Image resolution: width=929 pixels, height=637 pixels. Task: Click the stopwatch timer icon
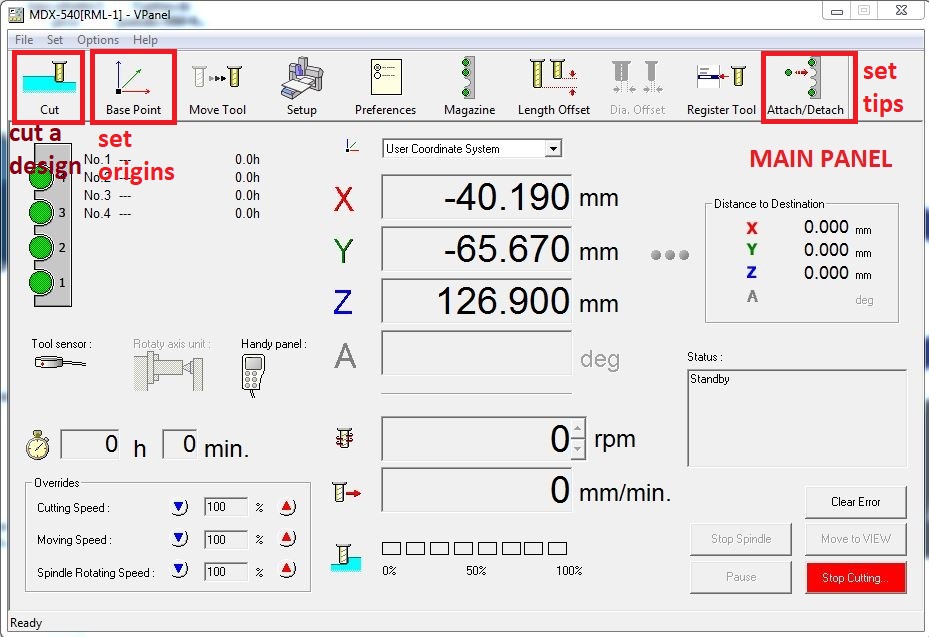coord(38,445)
